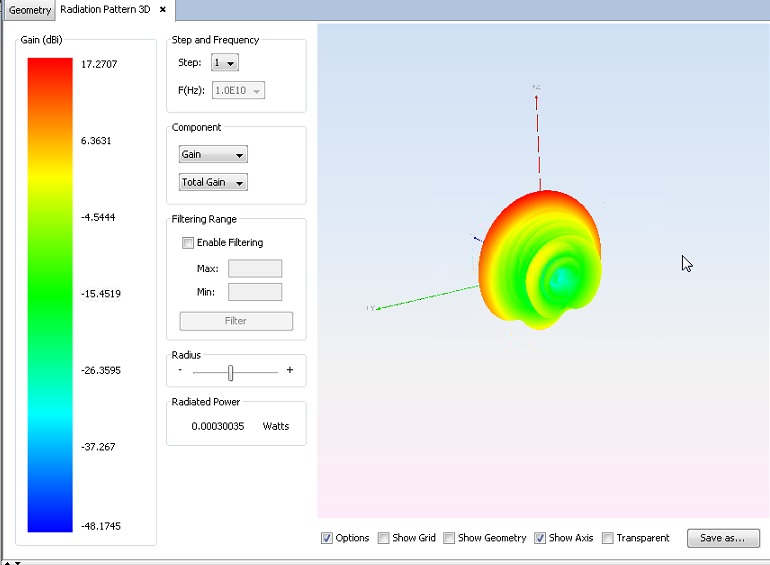The image size is (770, 565).
Task: Enable the Transparent checkbox
Action: tap(608, 538)
